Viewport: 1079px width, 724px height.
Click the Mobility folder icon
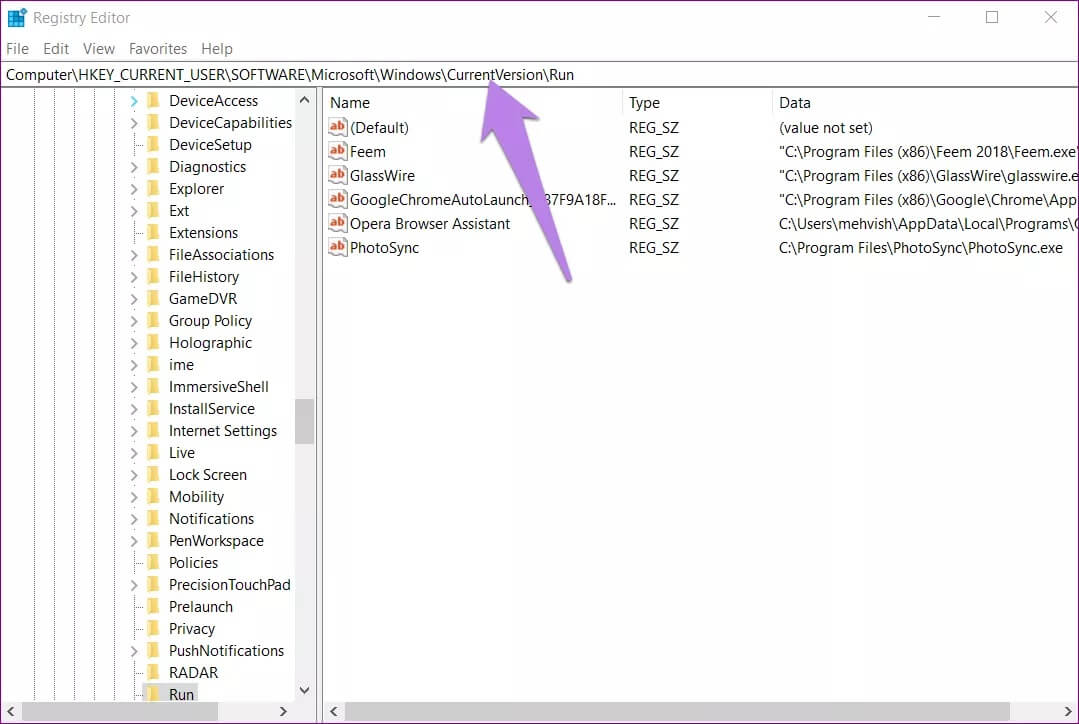coord(153,497)
